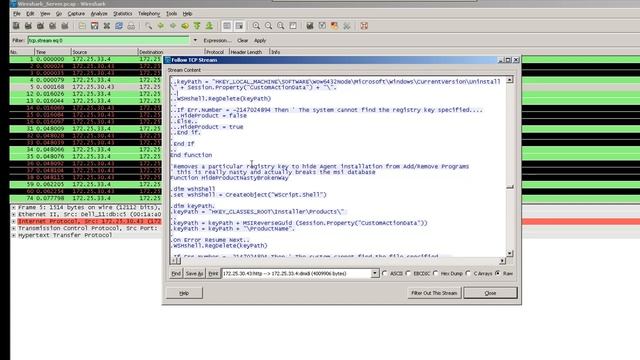This screenshot has height=360, width=640.
Task: Open a capture file icon
Action: (82, 26)
